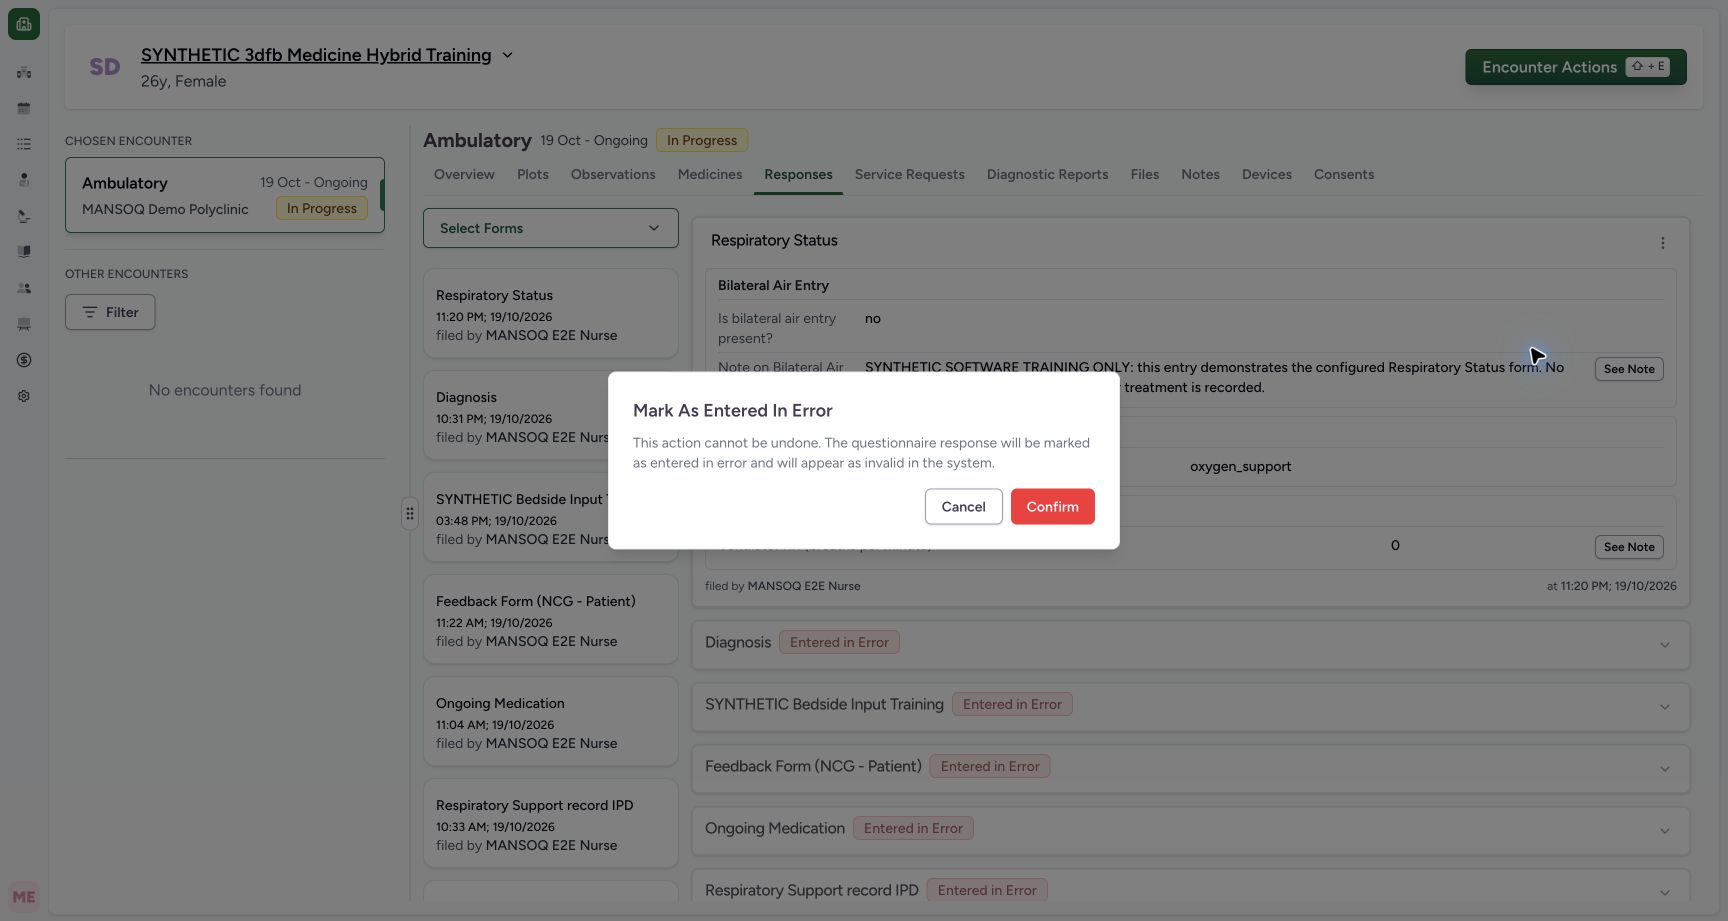This screenshot has height=921, width=1728.
Task: Cancel the Mark As Entered In Error dialog
Action: coord(963,506)
